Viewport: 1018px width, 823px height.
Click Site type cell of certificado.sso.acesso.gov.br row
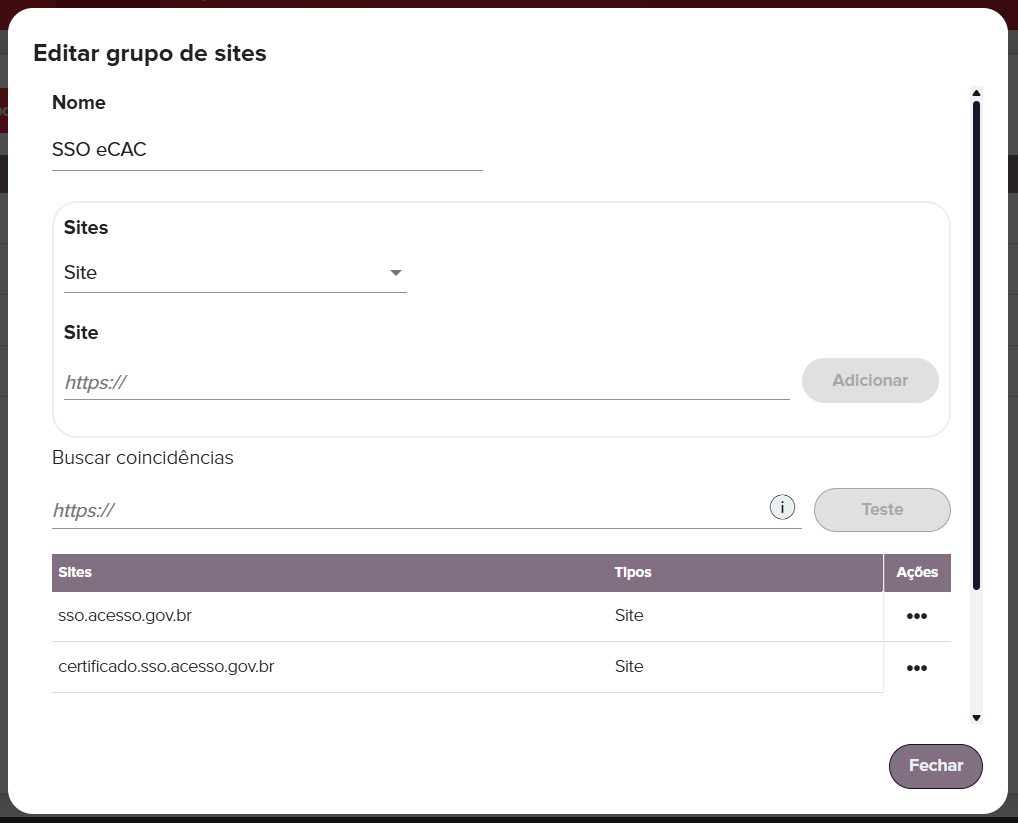click(745, 667)
